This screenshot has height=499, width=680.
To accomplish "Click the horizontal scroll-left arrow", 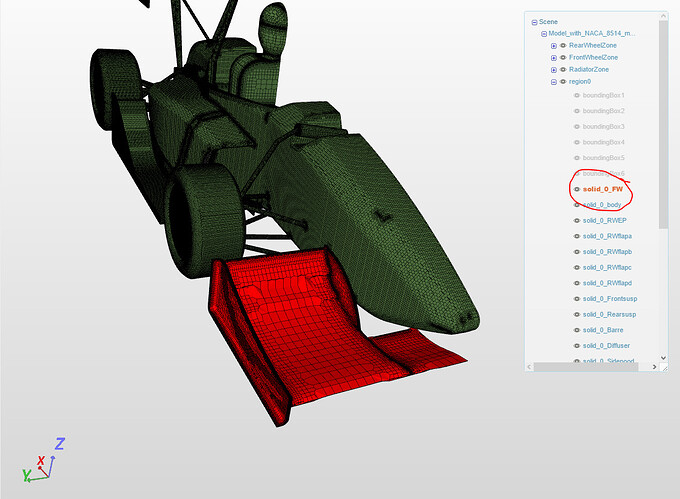I will tap(529, 367).
